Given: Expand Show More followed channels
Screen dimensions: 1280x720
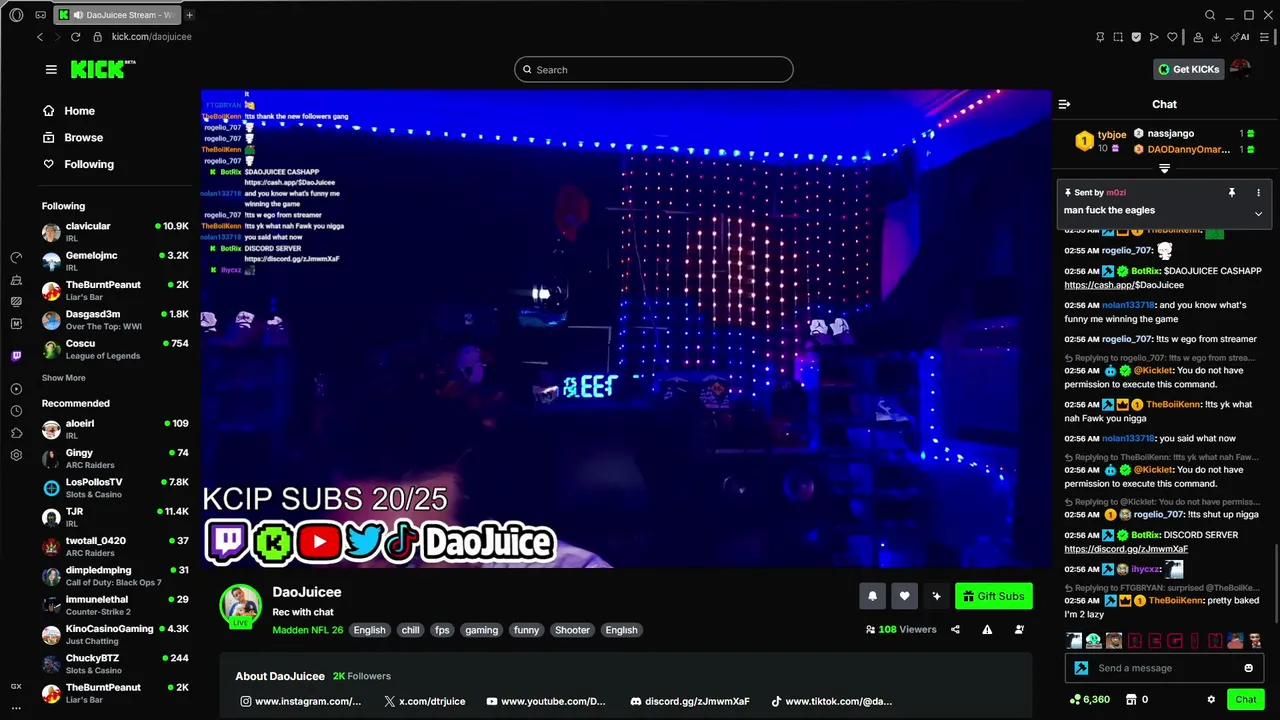Looking at the screenshot, I should pyautogui.click(x=63, y=378).
